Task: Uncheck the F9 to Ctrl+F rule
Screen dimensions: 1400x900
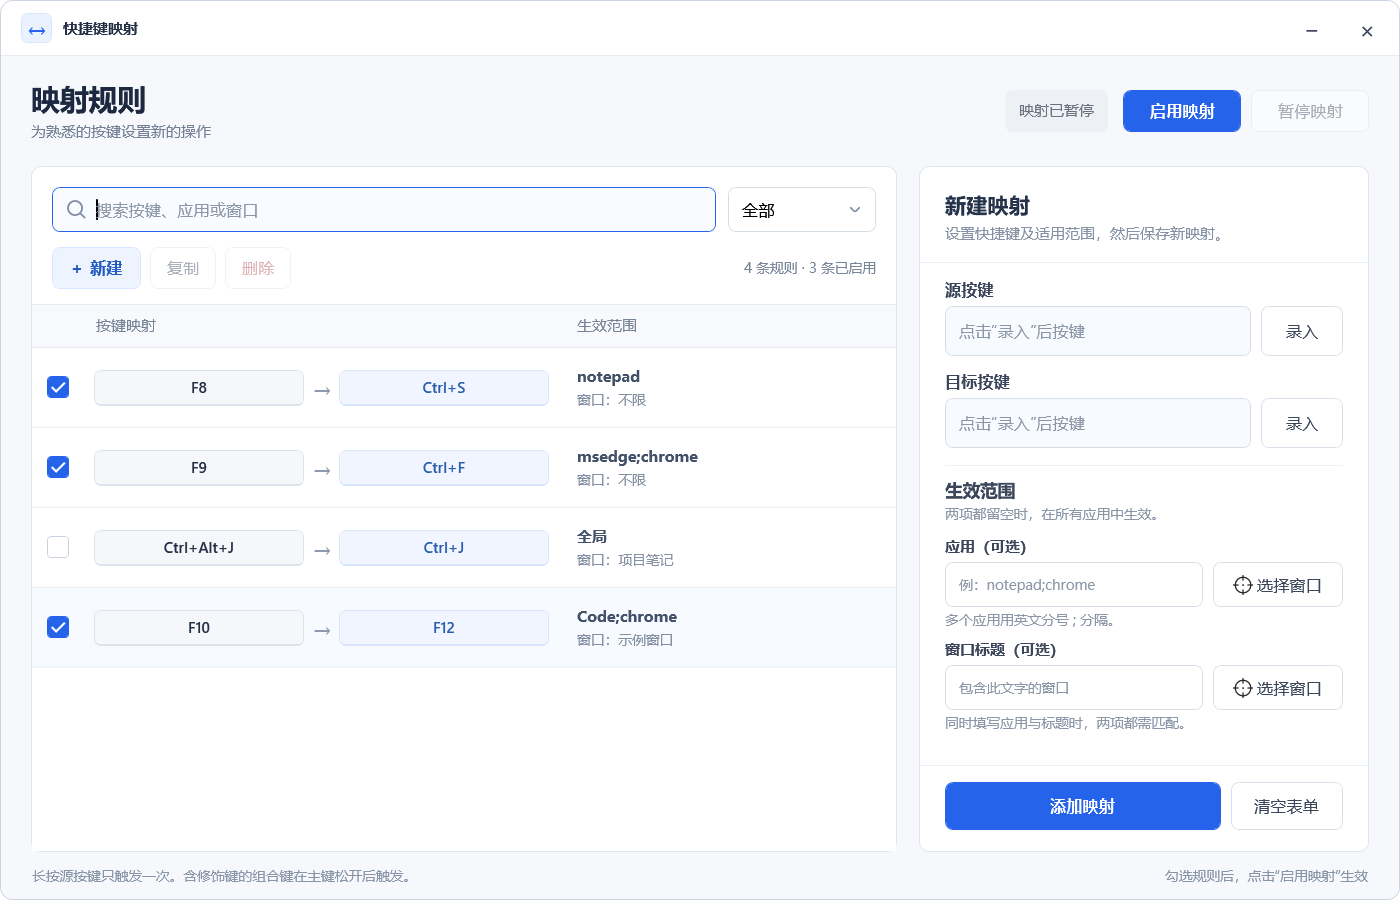Action: (x=58, y=467)
